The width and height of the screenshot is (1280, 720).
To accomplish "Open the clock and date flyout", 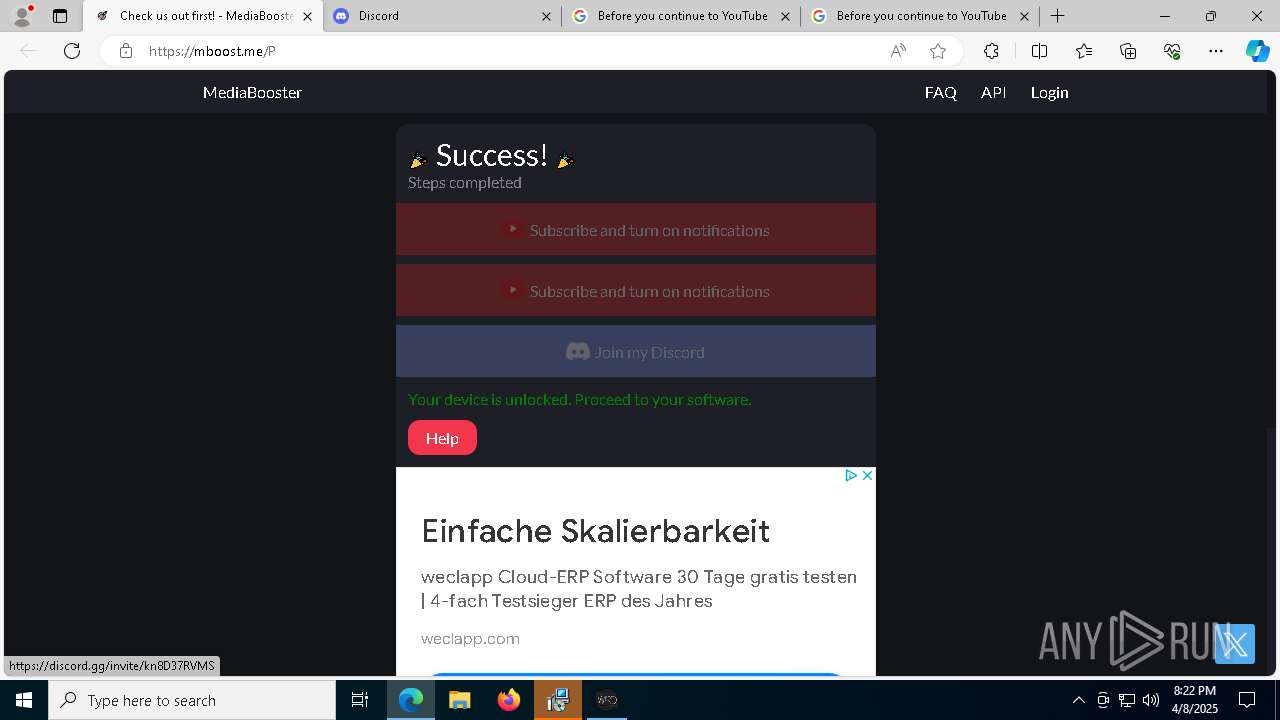I will click(x=1195, y=700).
